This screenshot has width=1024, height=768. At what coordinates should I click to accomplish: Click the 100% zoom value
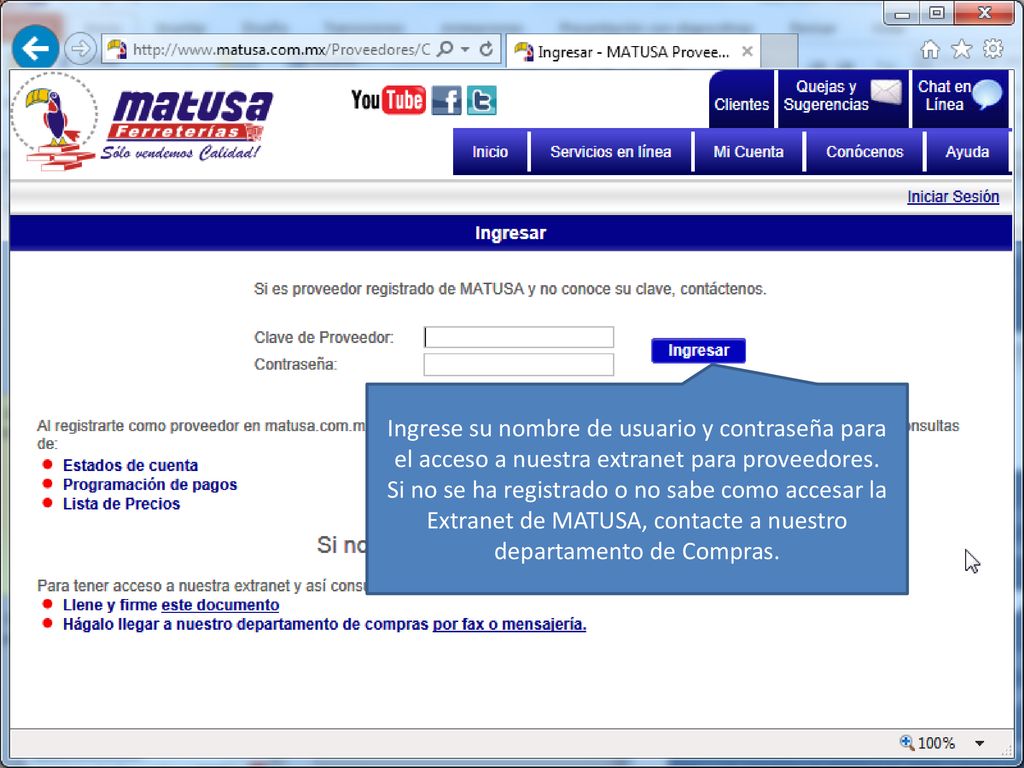pyautogui.click(x=936, y=743)
